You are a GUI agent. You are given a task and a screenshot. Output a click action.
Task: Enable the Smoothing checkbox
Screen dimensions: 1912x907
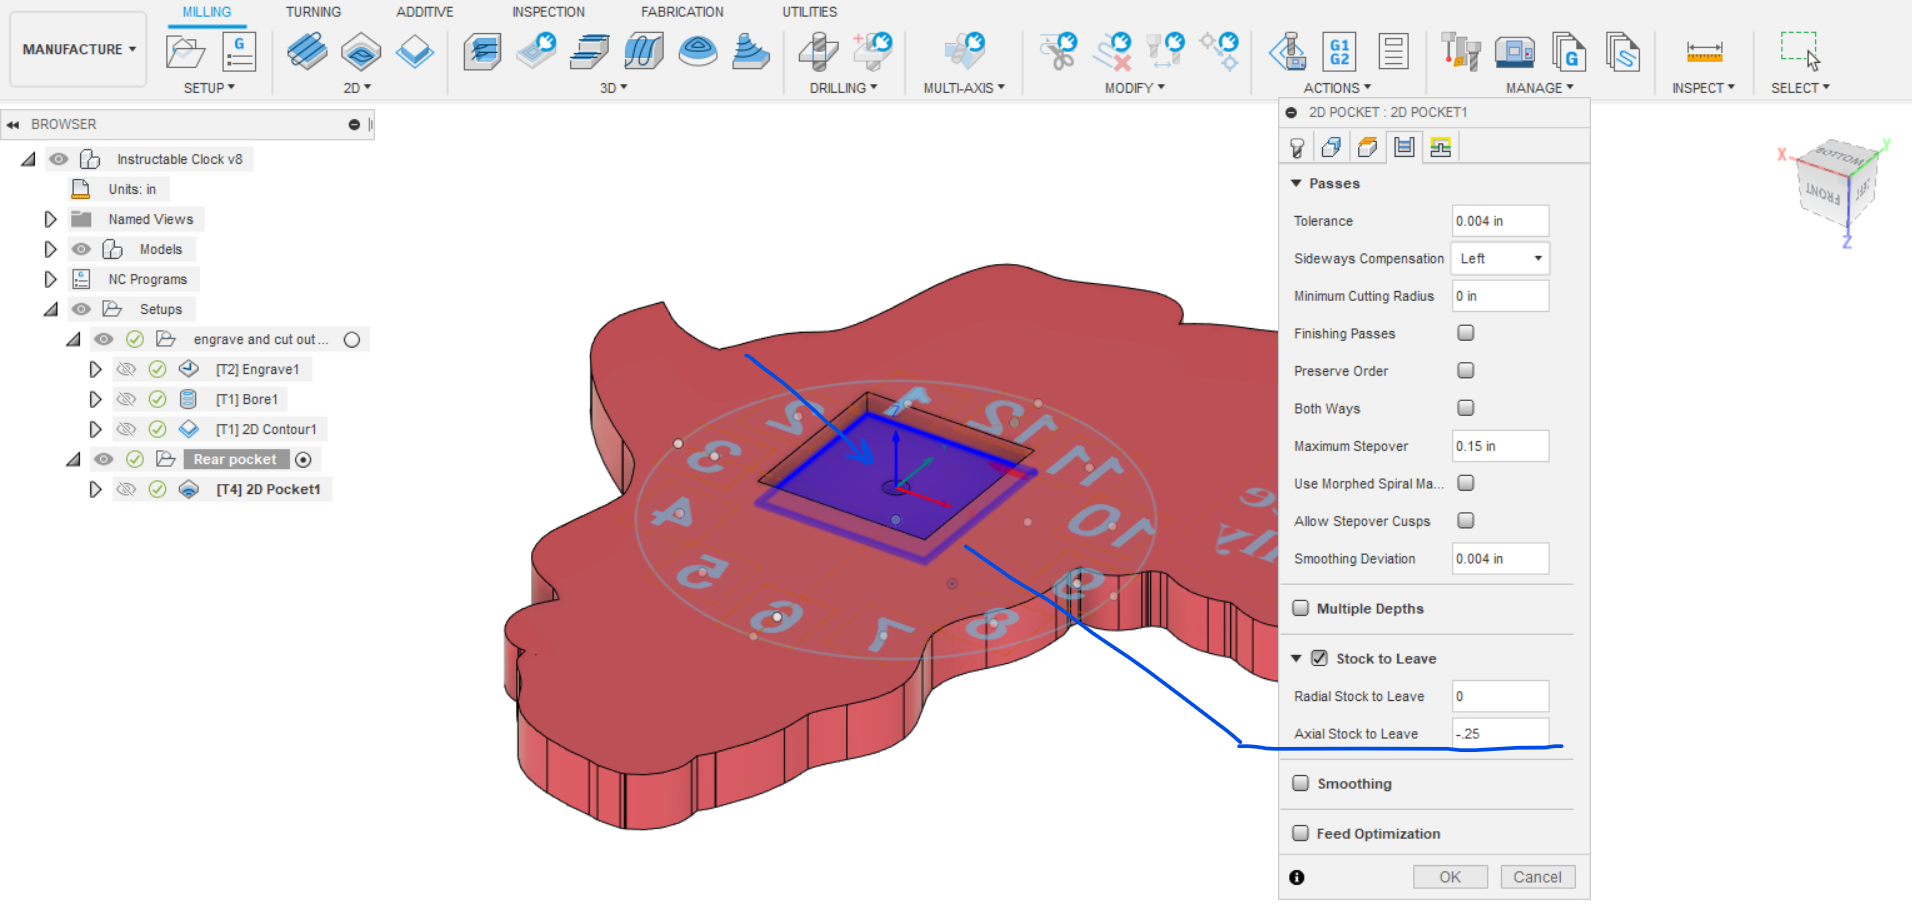[1301, 783]
